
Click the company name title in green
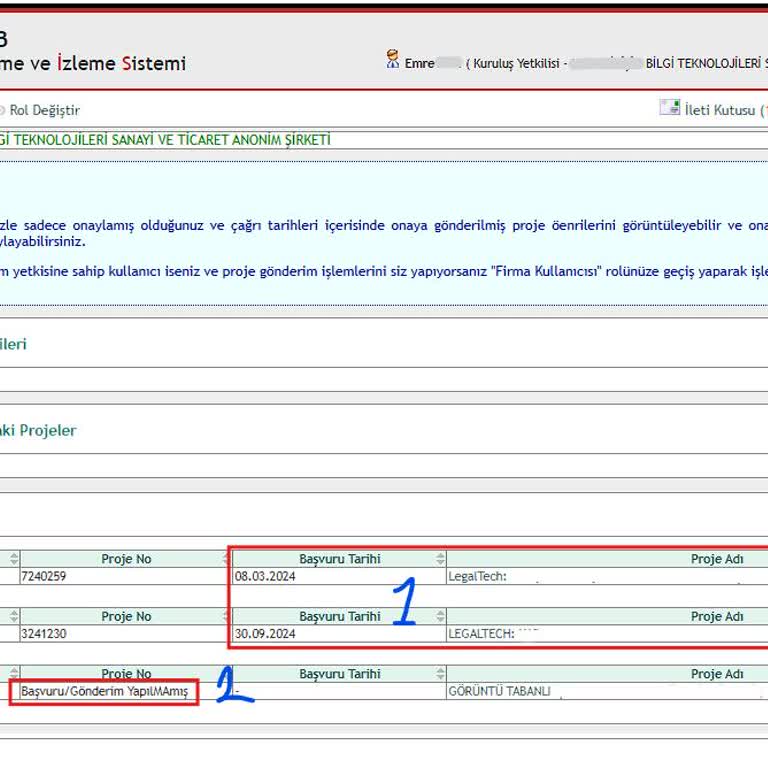click(x=165, y=140)
